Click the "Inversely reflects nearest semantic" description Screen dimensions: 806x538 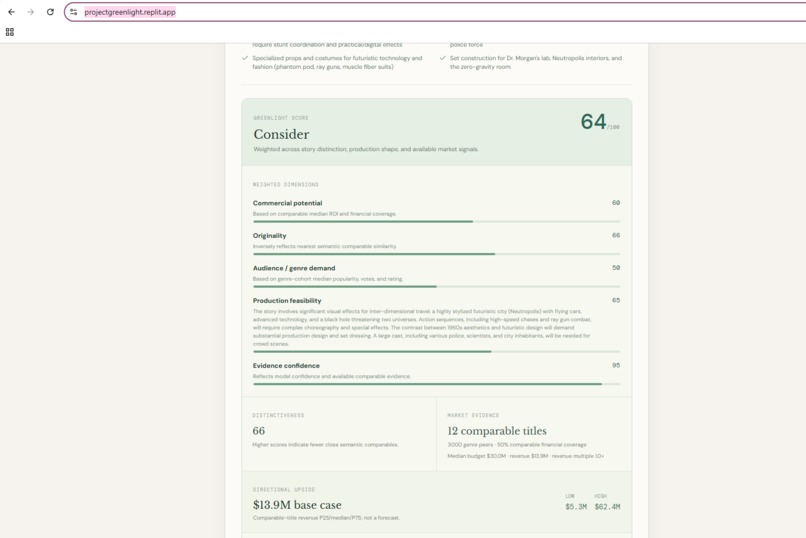tap(324, 246)
